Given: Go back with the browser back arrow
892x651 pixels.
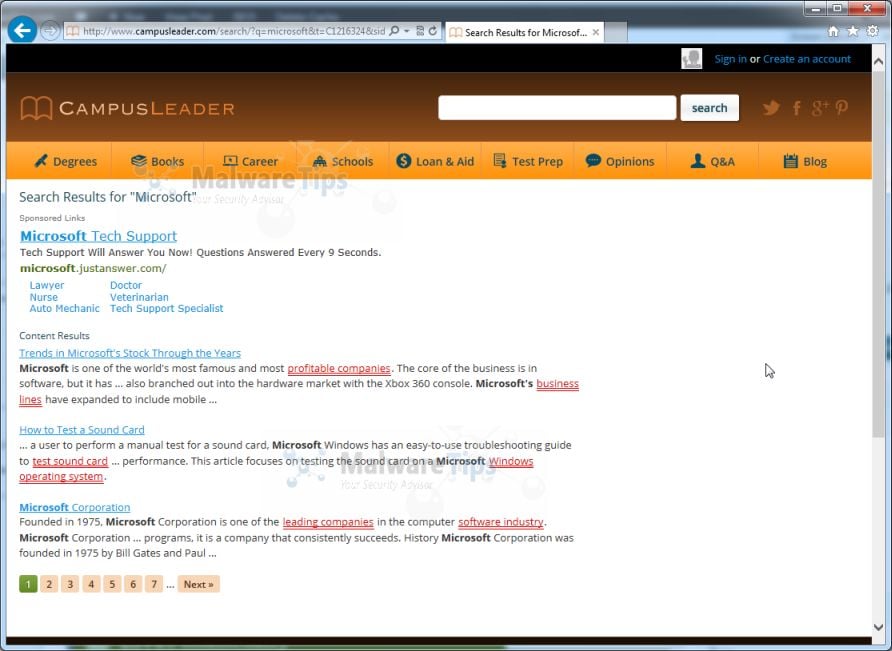Looking at the screenshot, I should tap(22, 30).
